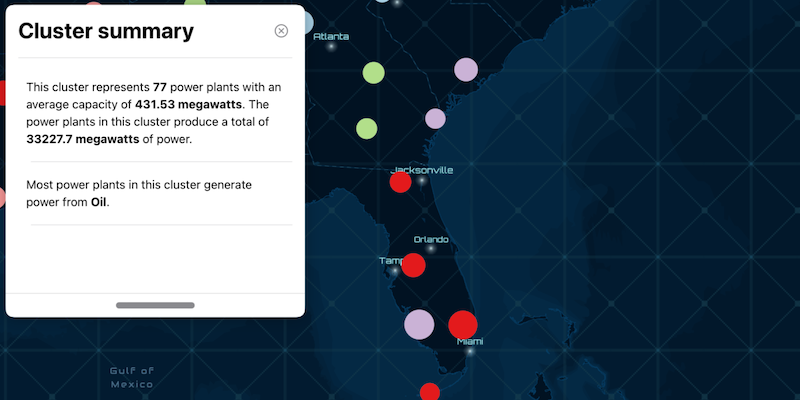This screenshot has width=800, height=400.
Task: Select the purple cluster northeast of Jacksonville
Action: click(x=435, y=119)
